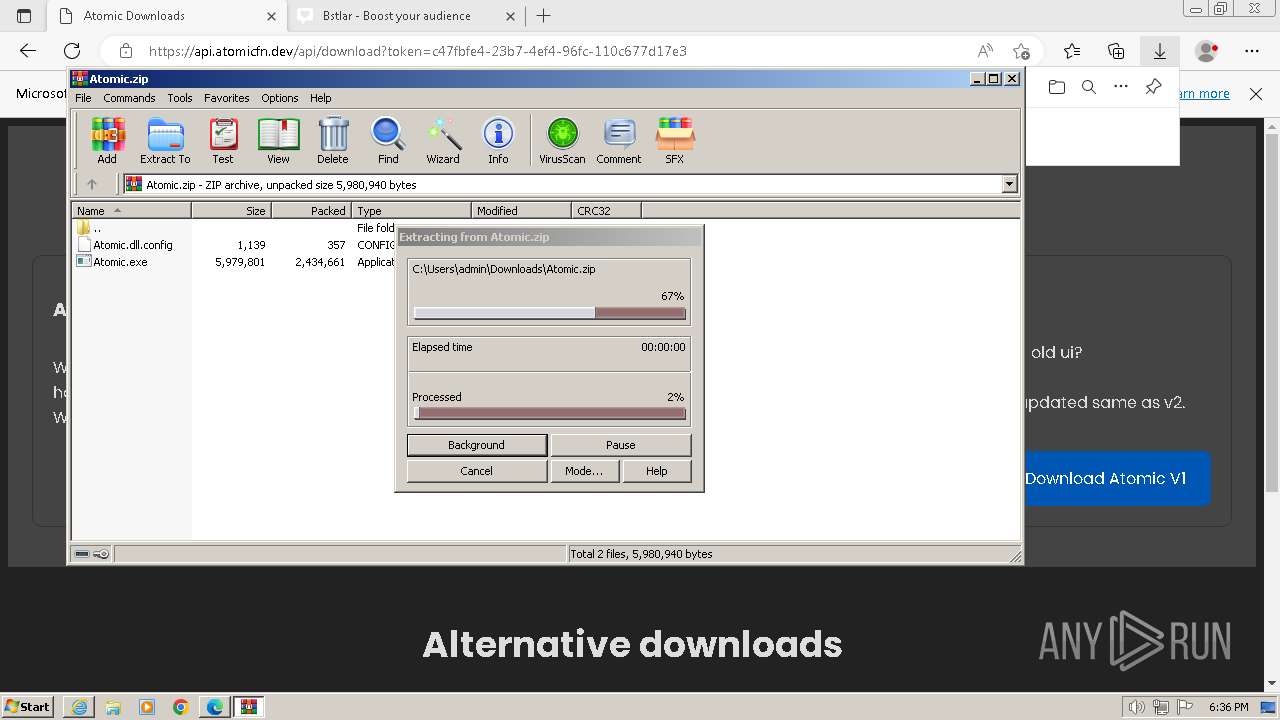Pin the Downloads panel
The image size is (1280, 720).
(x=1153, y=87)
